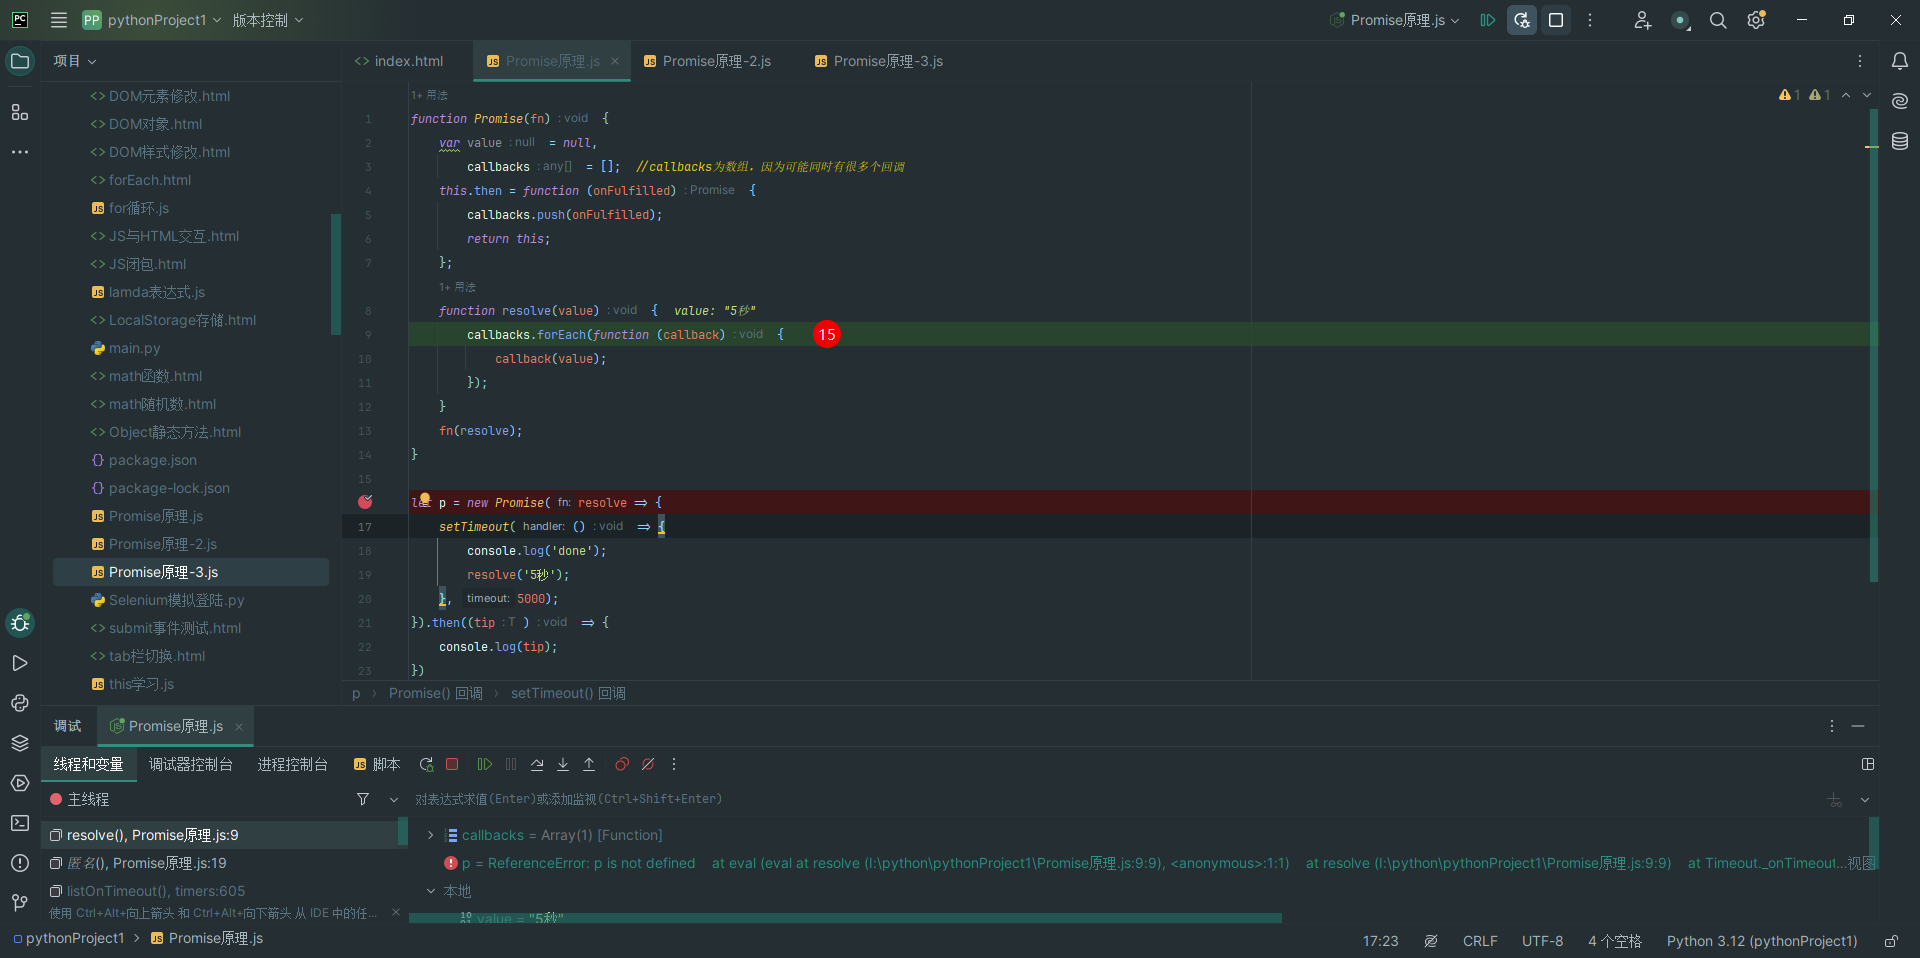Open the 调试器控制台 tab

(x=191, y=764)
